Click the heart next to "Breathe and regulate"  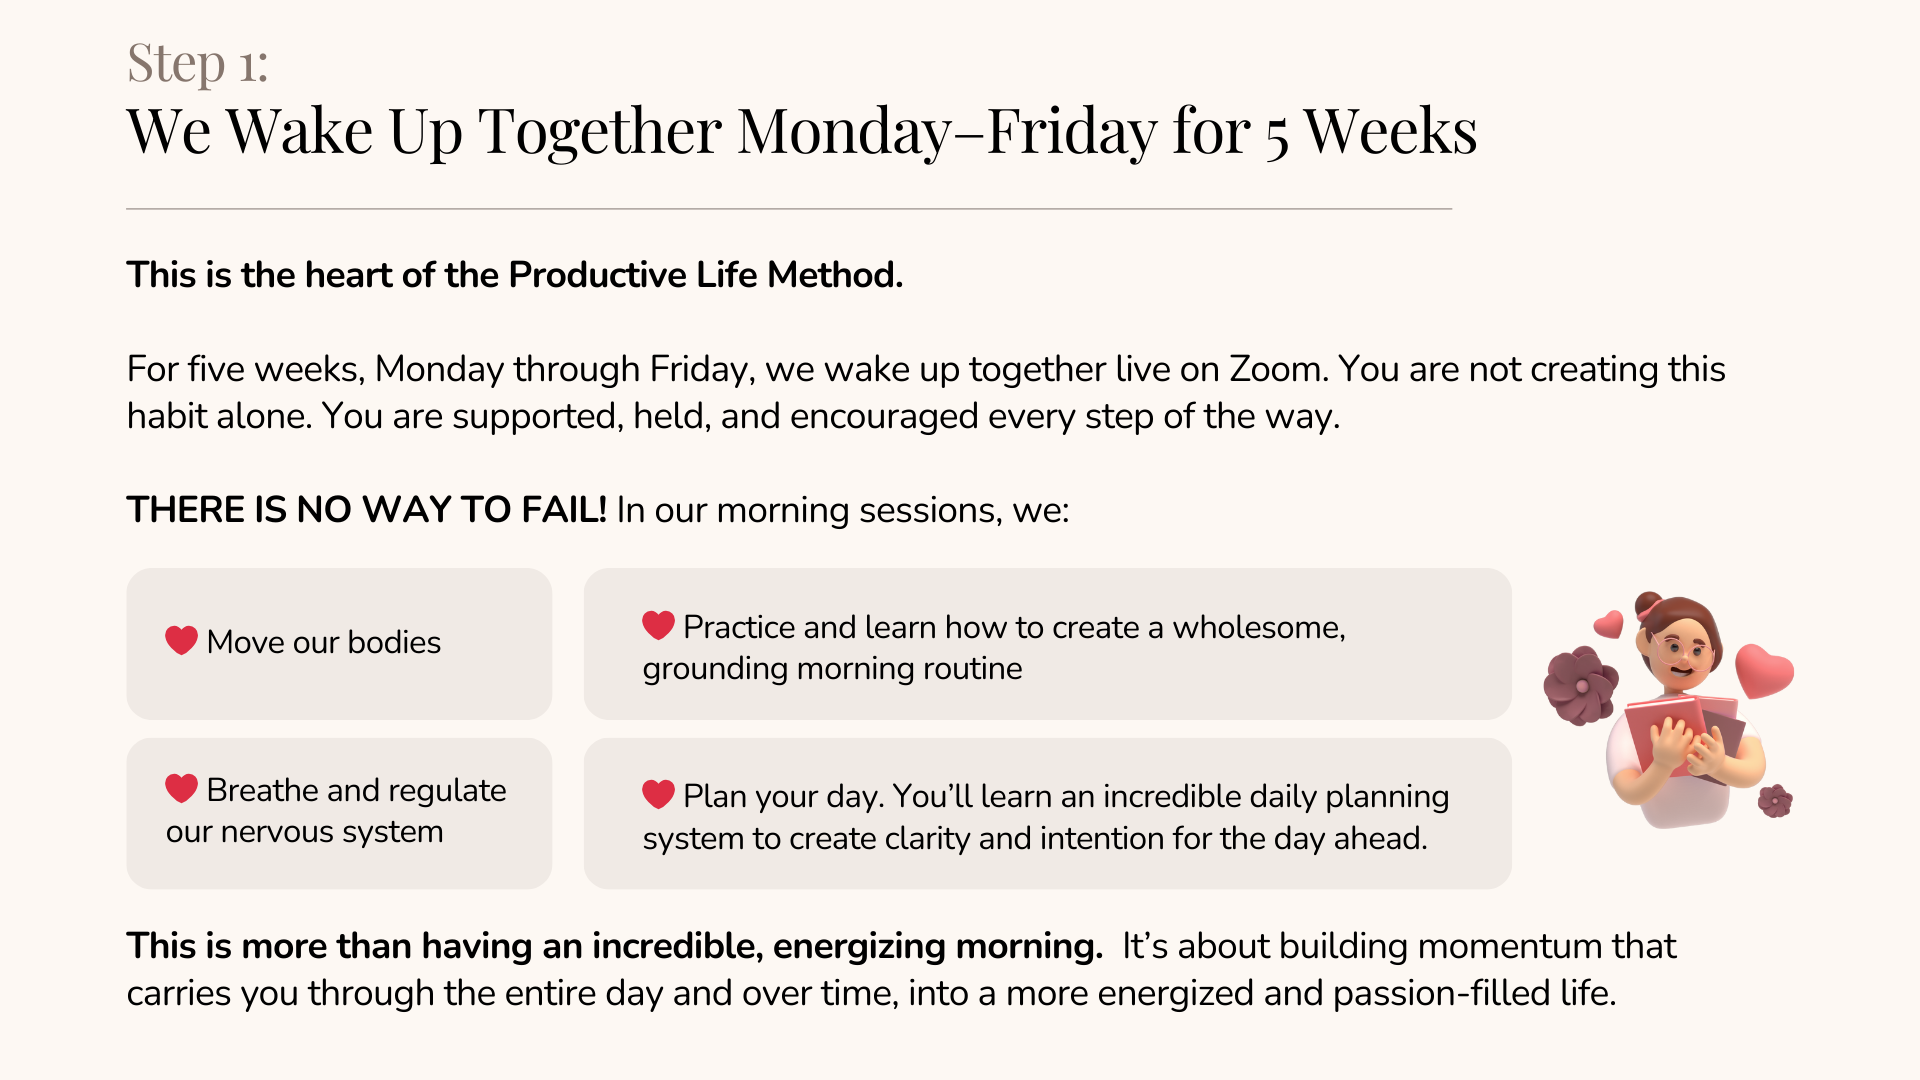pyautogui.click(x=181, y=788)
